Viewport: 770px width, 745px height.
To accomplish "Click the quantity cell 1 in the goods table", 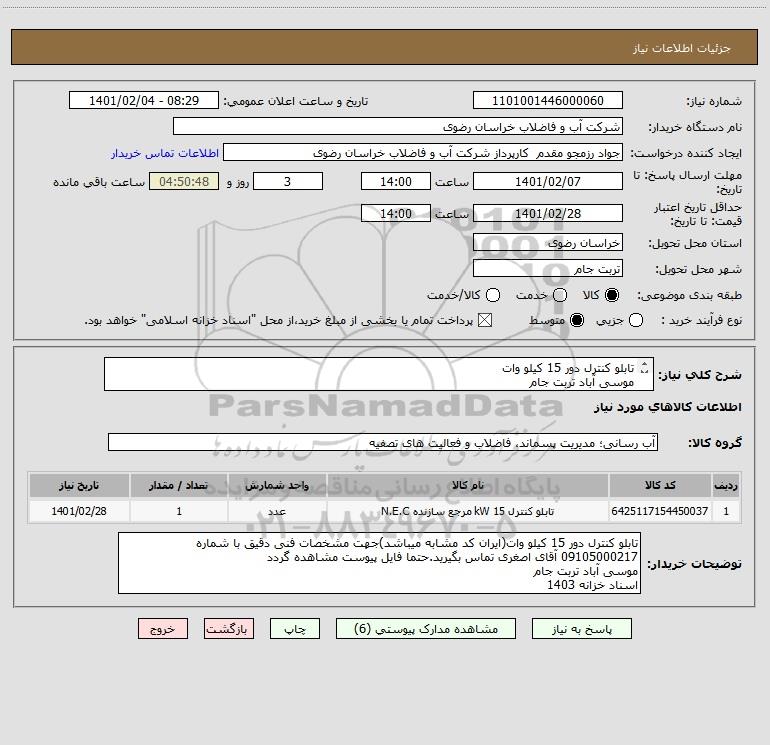I will pyautogui.click(x=179, y=511).
